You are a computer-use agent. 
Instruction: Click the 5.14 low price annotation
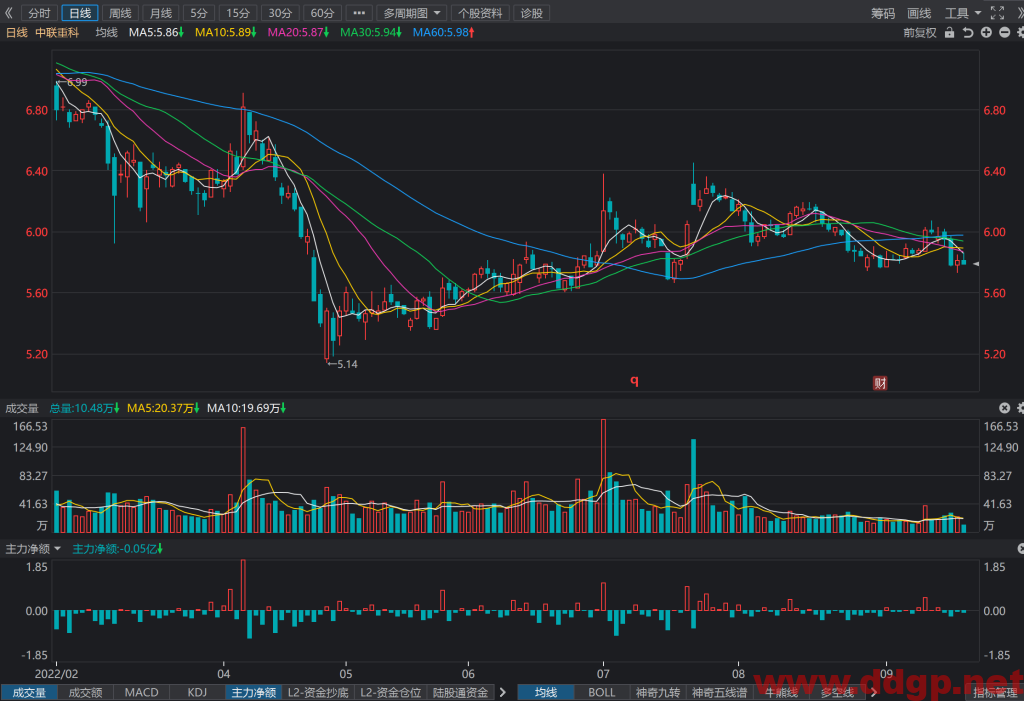pos(343,365)
